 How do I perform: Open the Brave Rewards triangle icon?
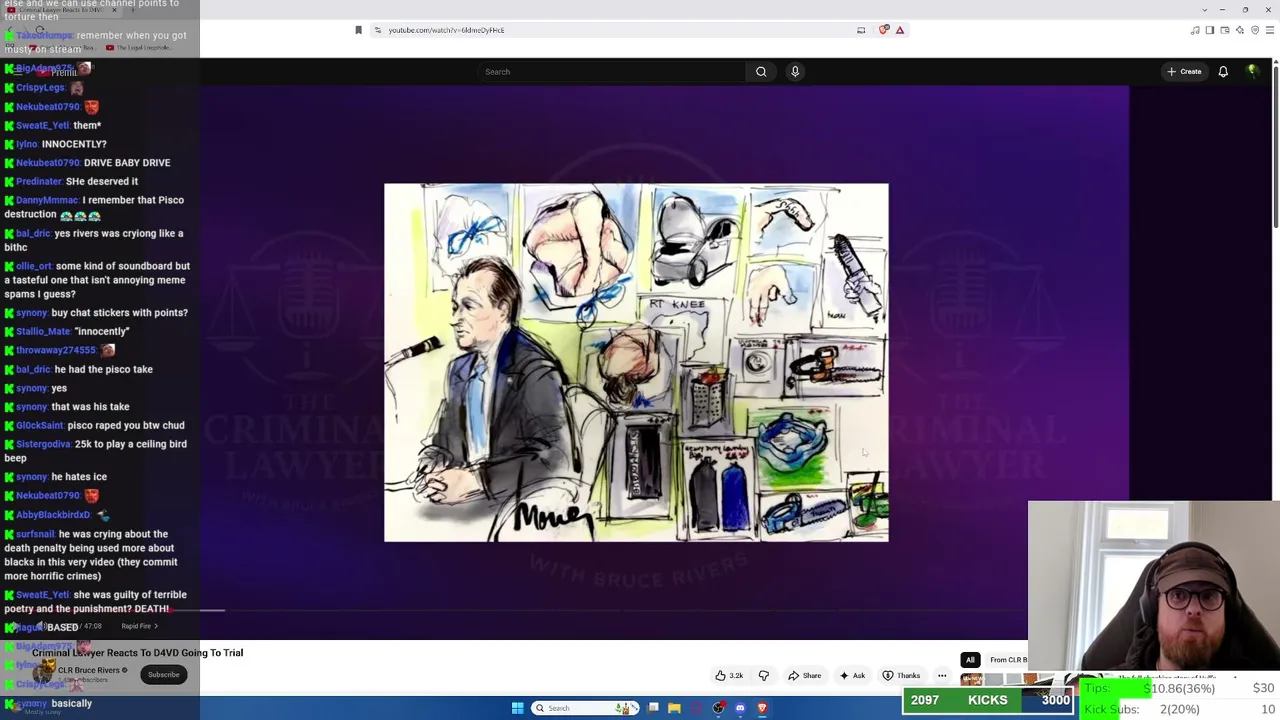(x=900, y=30)
